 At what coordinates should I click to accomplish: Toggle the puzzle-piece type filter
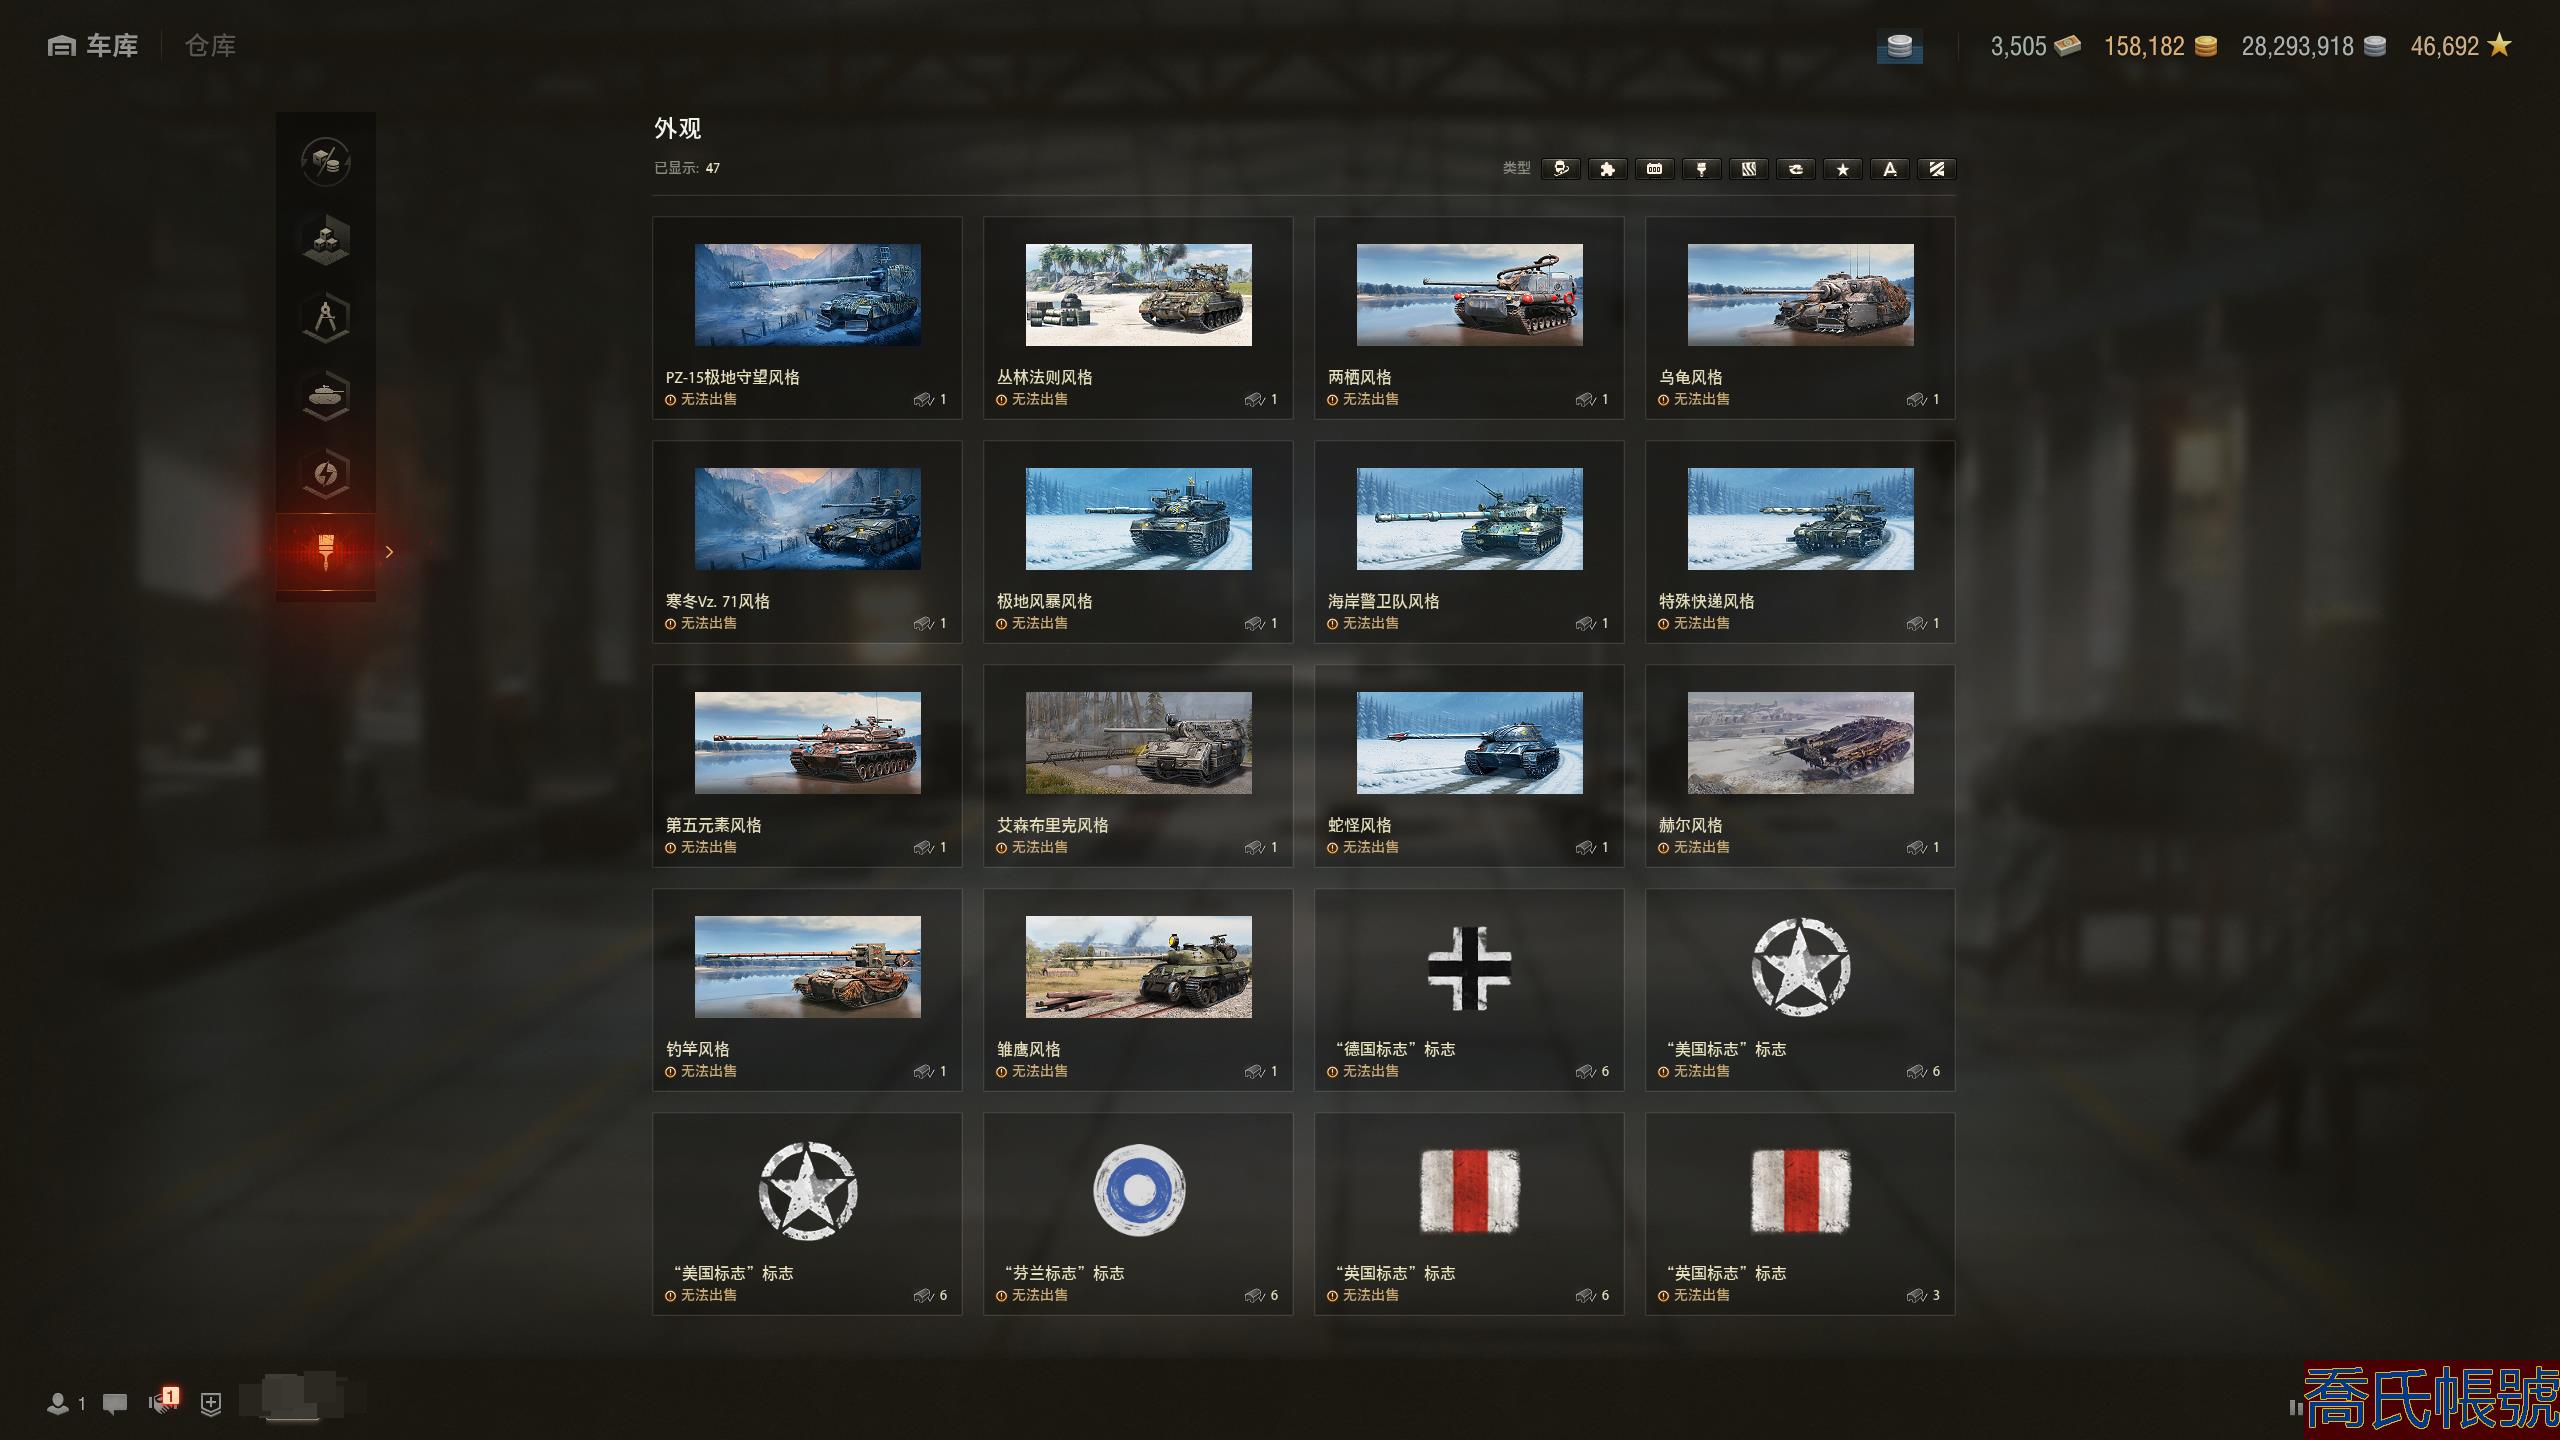tap(1607, 169)
